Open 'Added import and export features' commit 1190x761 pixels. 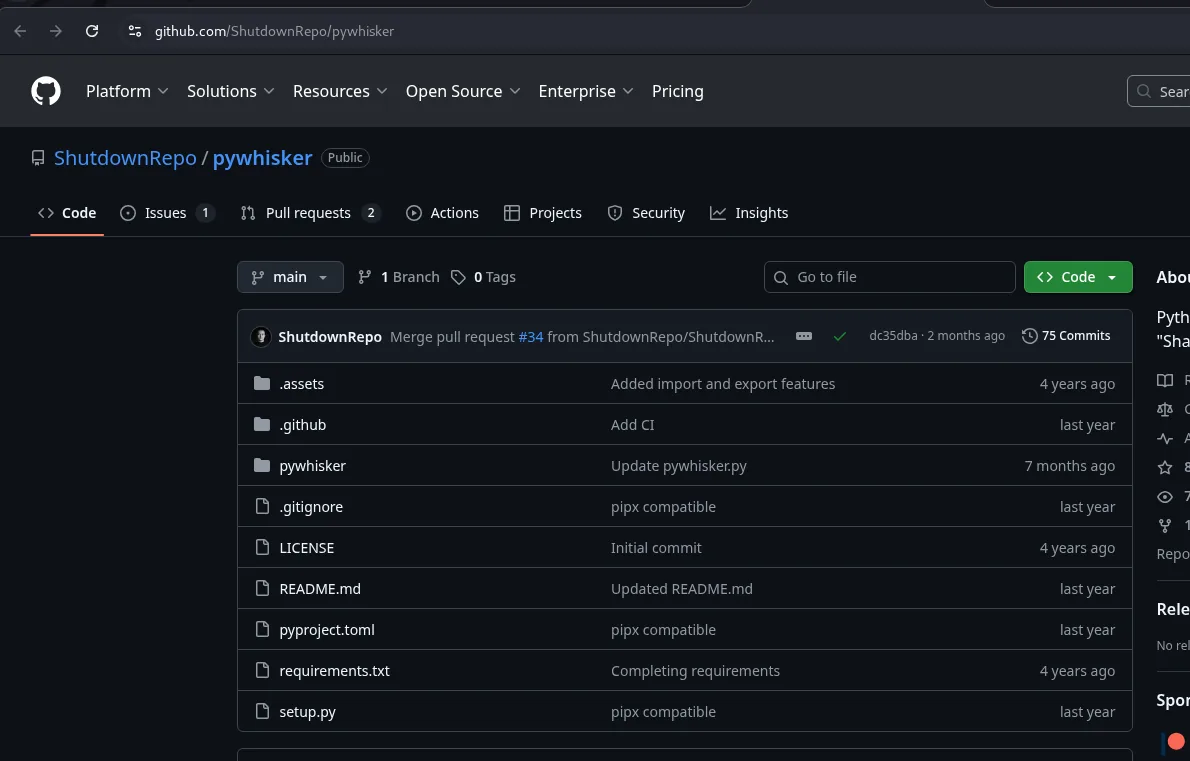722,384
